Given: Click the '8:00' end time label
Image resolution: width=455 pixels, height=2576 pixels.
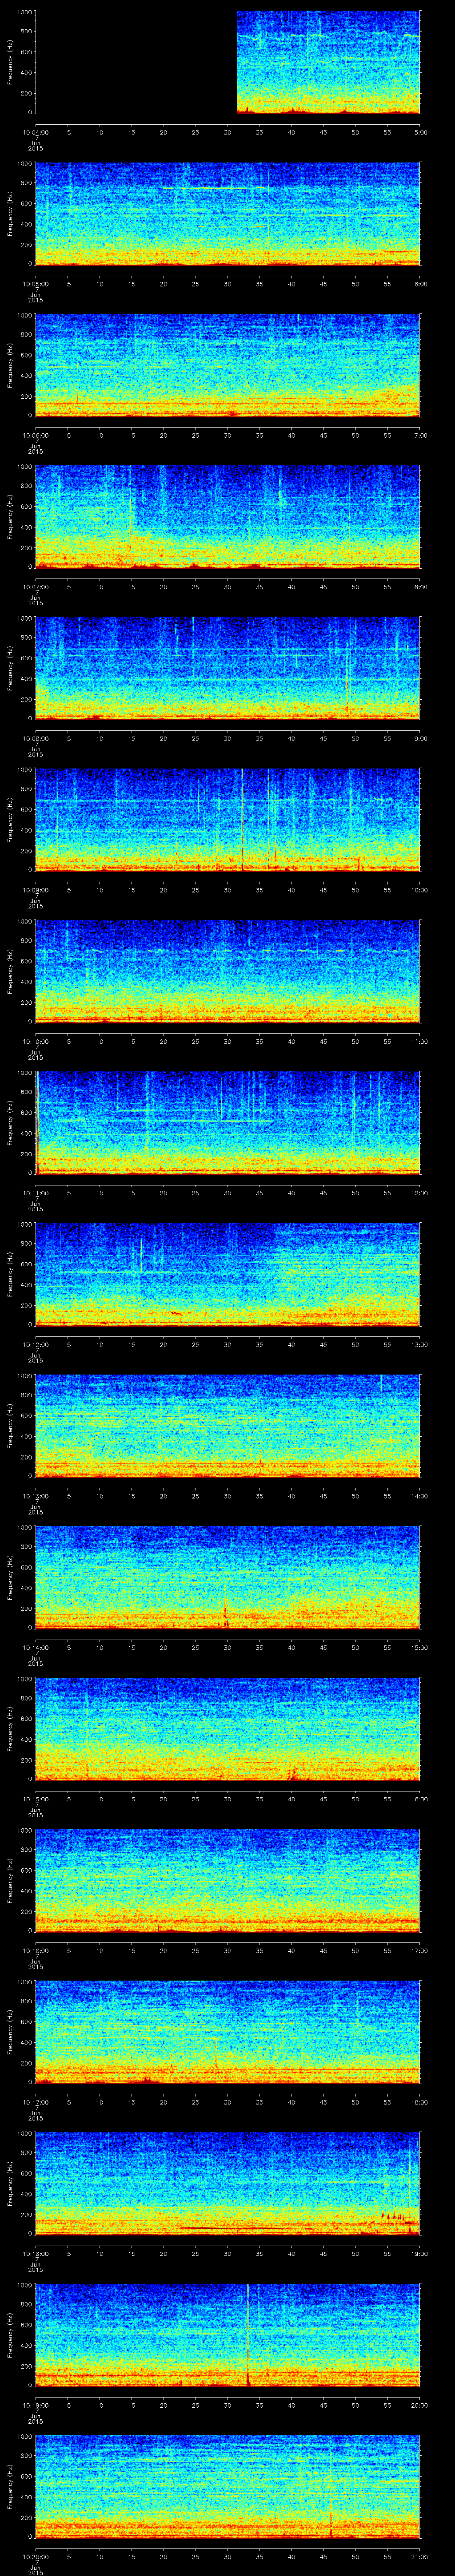Looking at the screenshot, I should 420,587.
